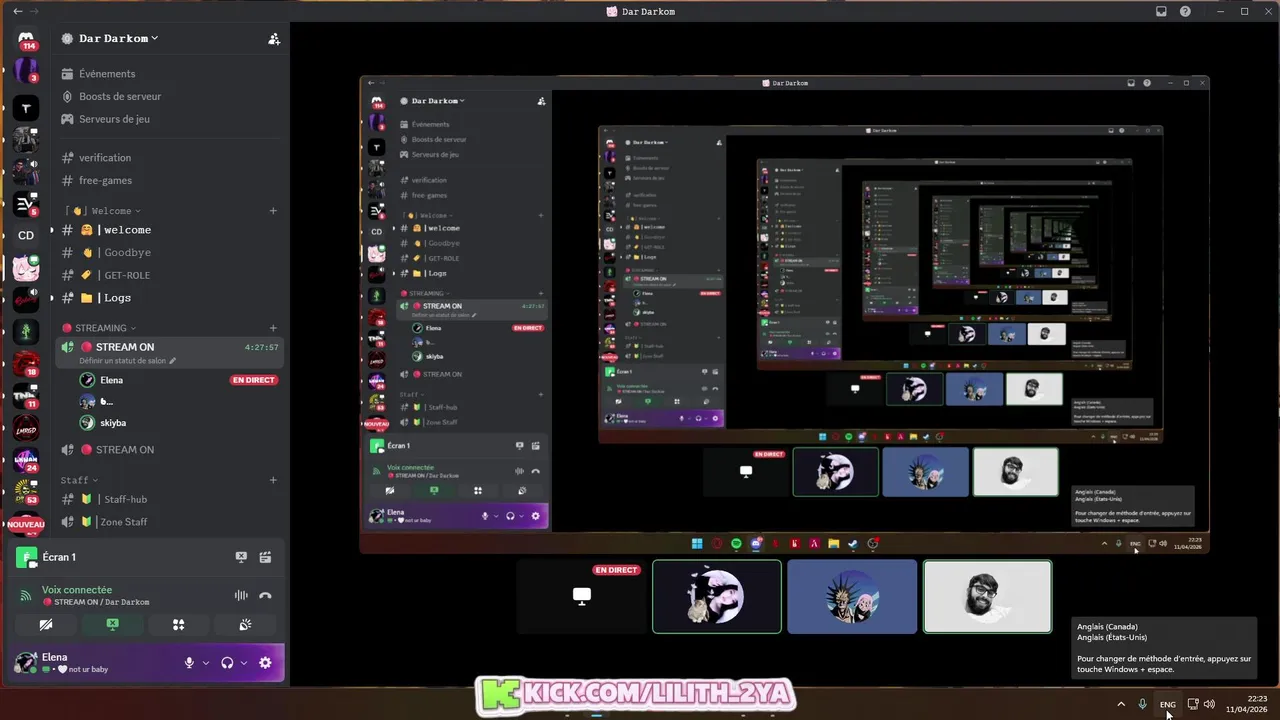1280x720 pixels.
Task: Disconnect from voice with the hang-up icon
Action: pos(265,595)
